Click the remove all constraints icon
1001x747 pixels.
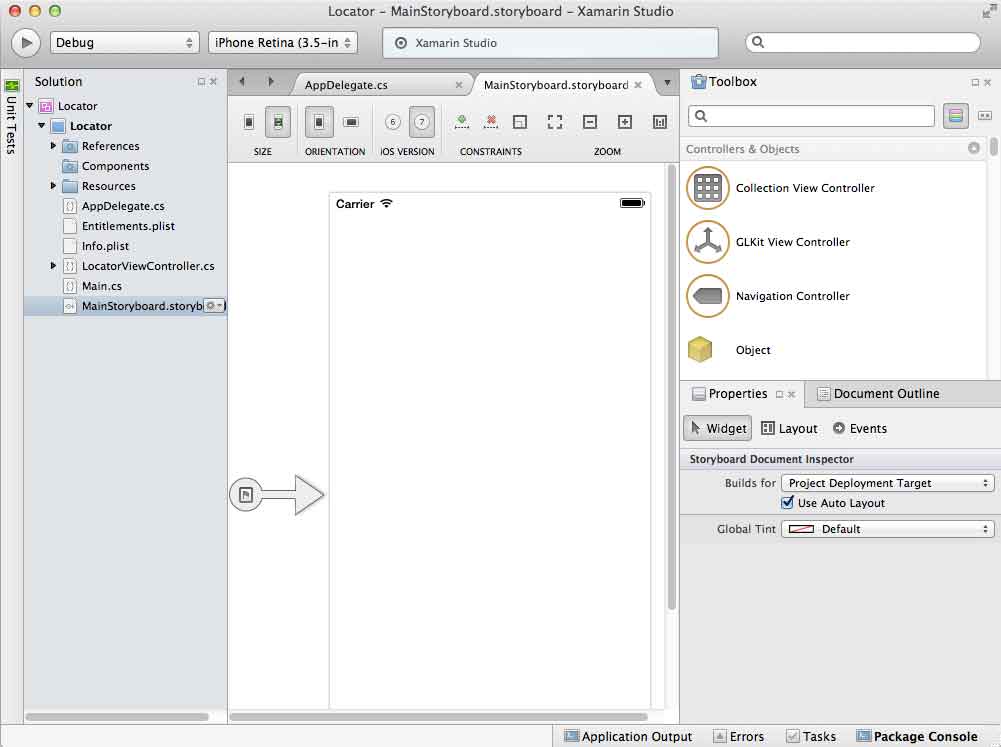click(x=490, y=121)
